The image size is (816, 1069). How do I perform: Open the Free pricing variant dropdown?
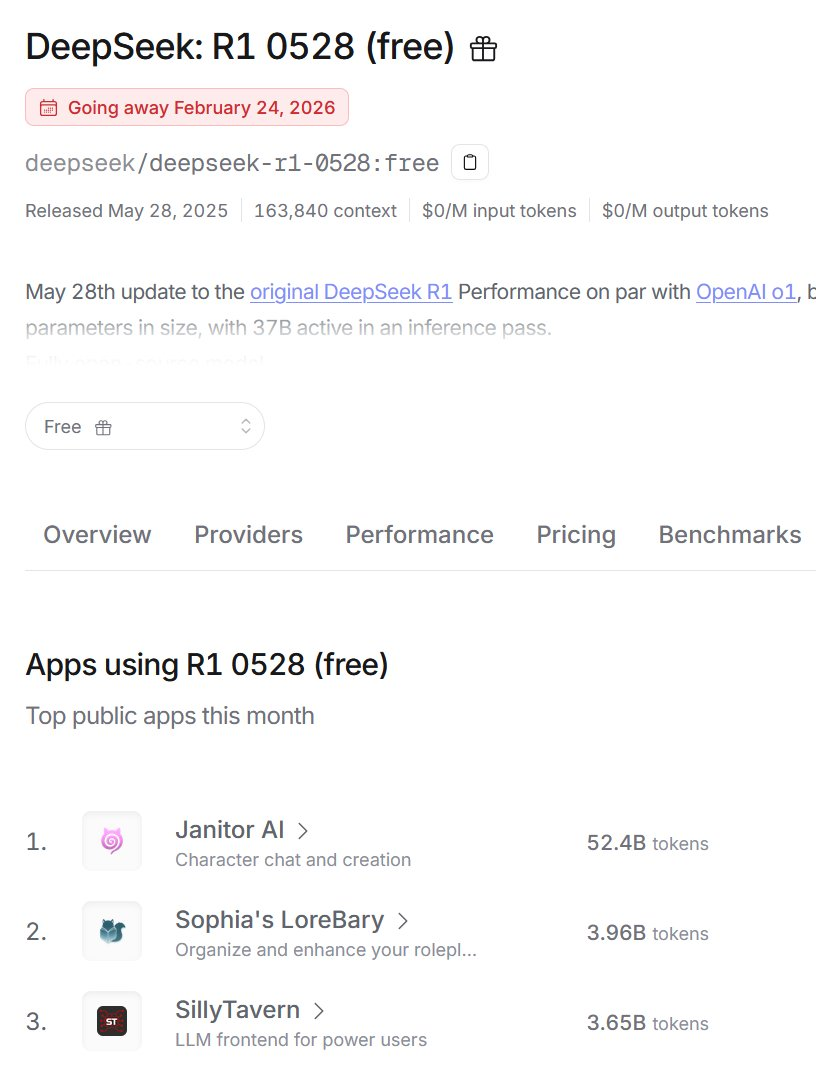click(x=145, y=427)
